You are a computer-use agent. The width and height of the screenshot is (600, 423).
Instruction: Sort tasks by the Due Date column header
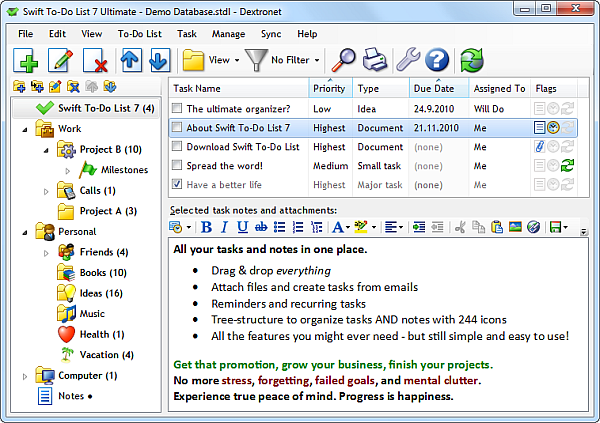coord(439,88)
